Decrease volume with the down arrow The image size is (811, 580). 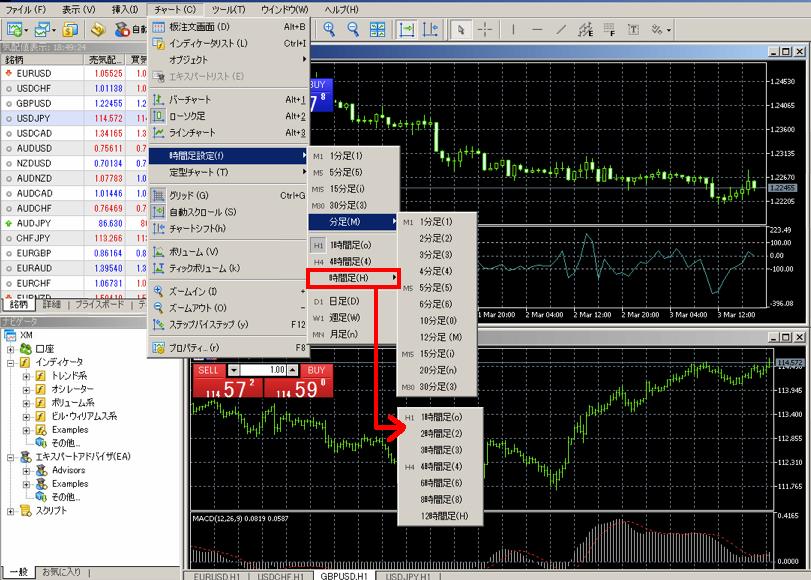click(x=234, y=370)
